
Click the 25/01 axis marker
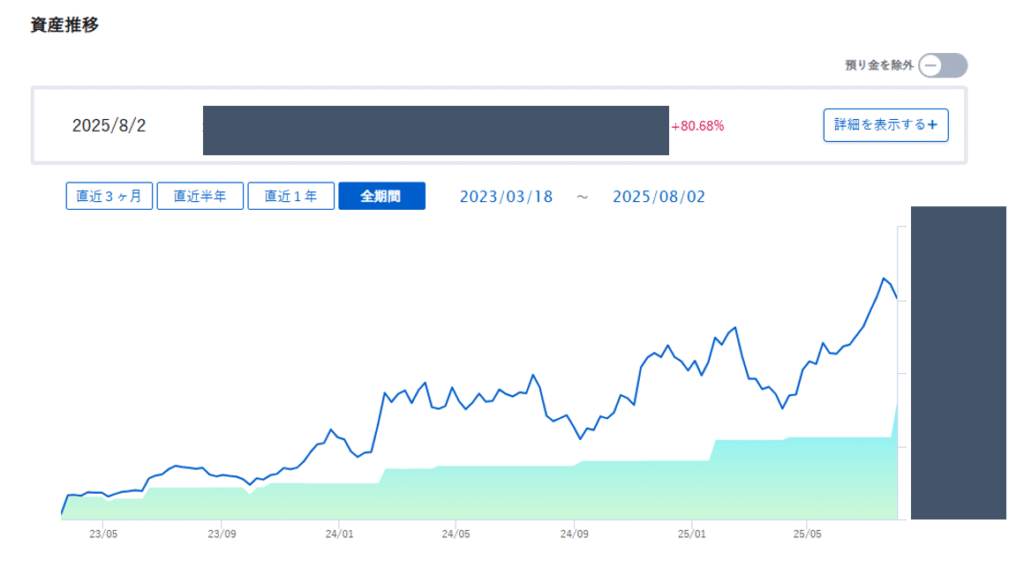[692, 534]
